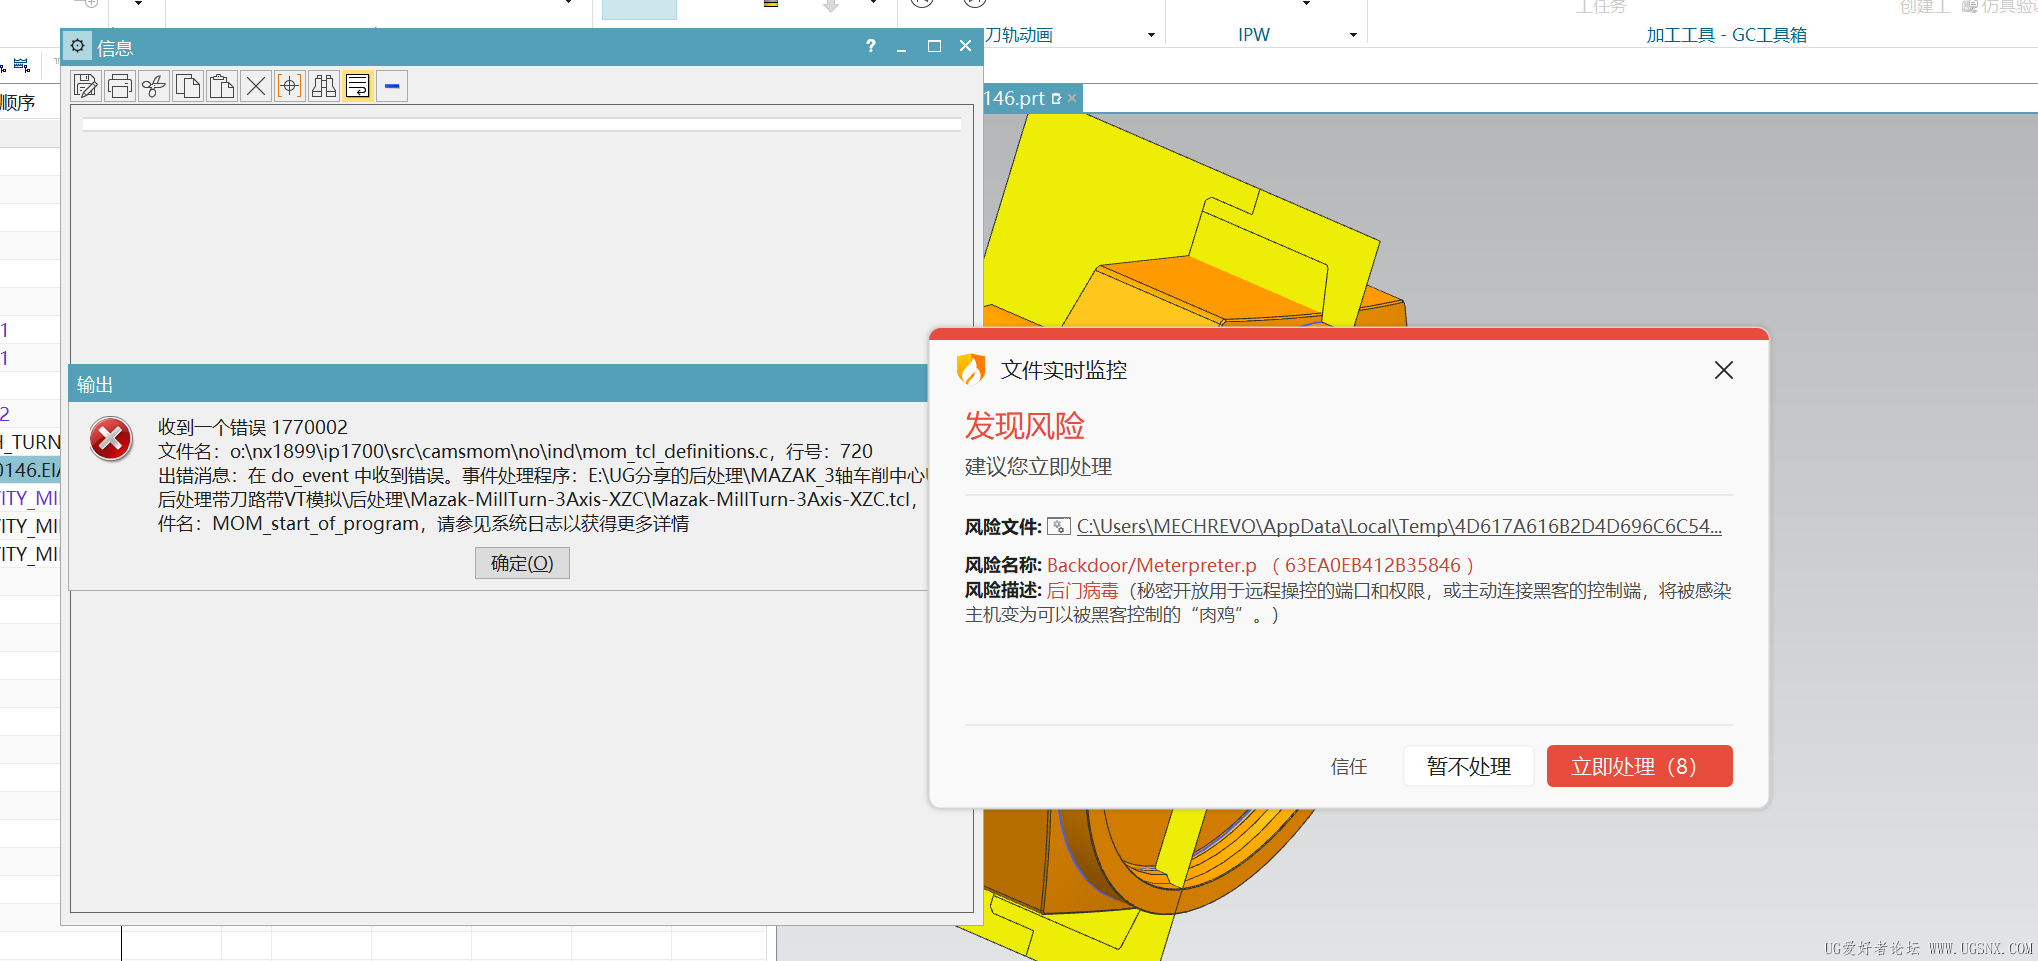
Task: Toggle the word wrap icon
Action: pyautogui.click(x=358, y=87)
